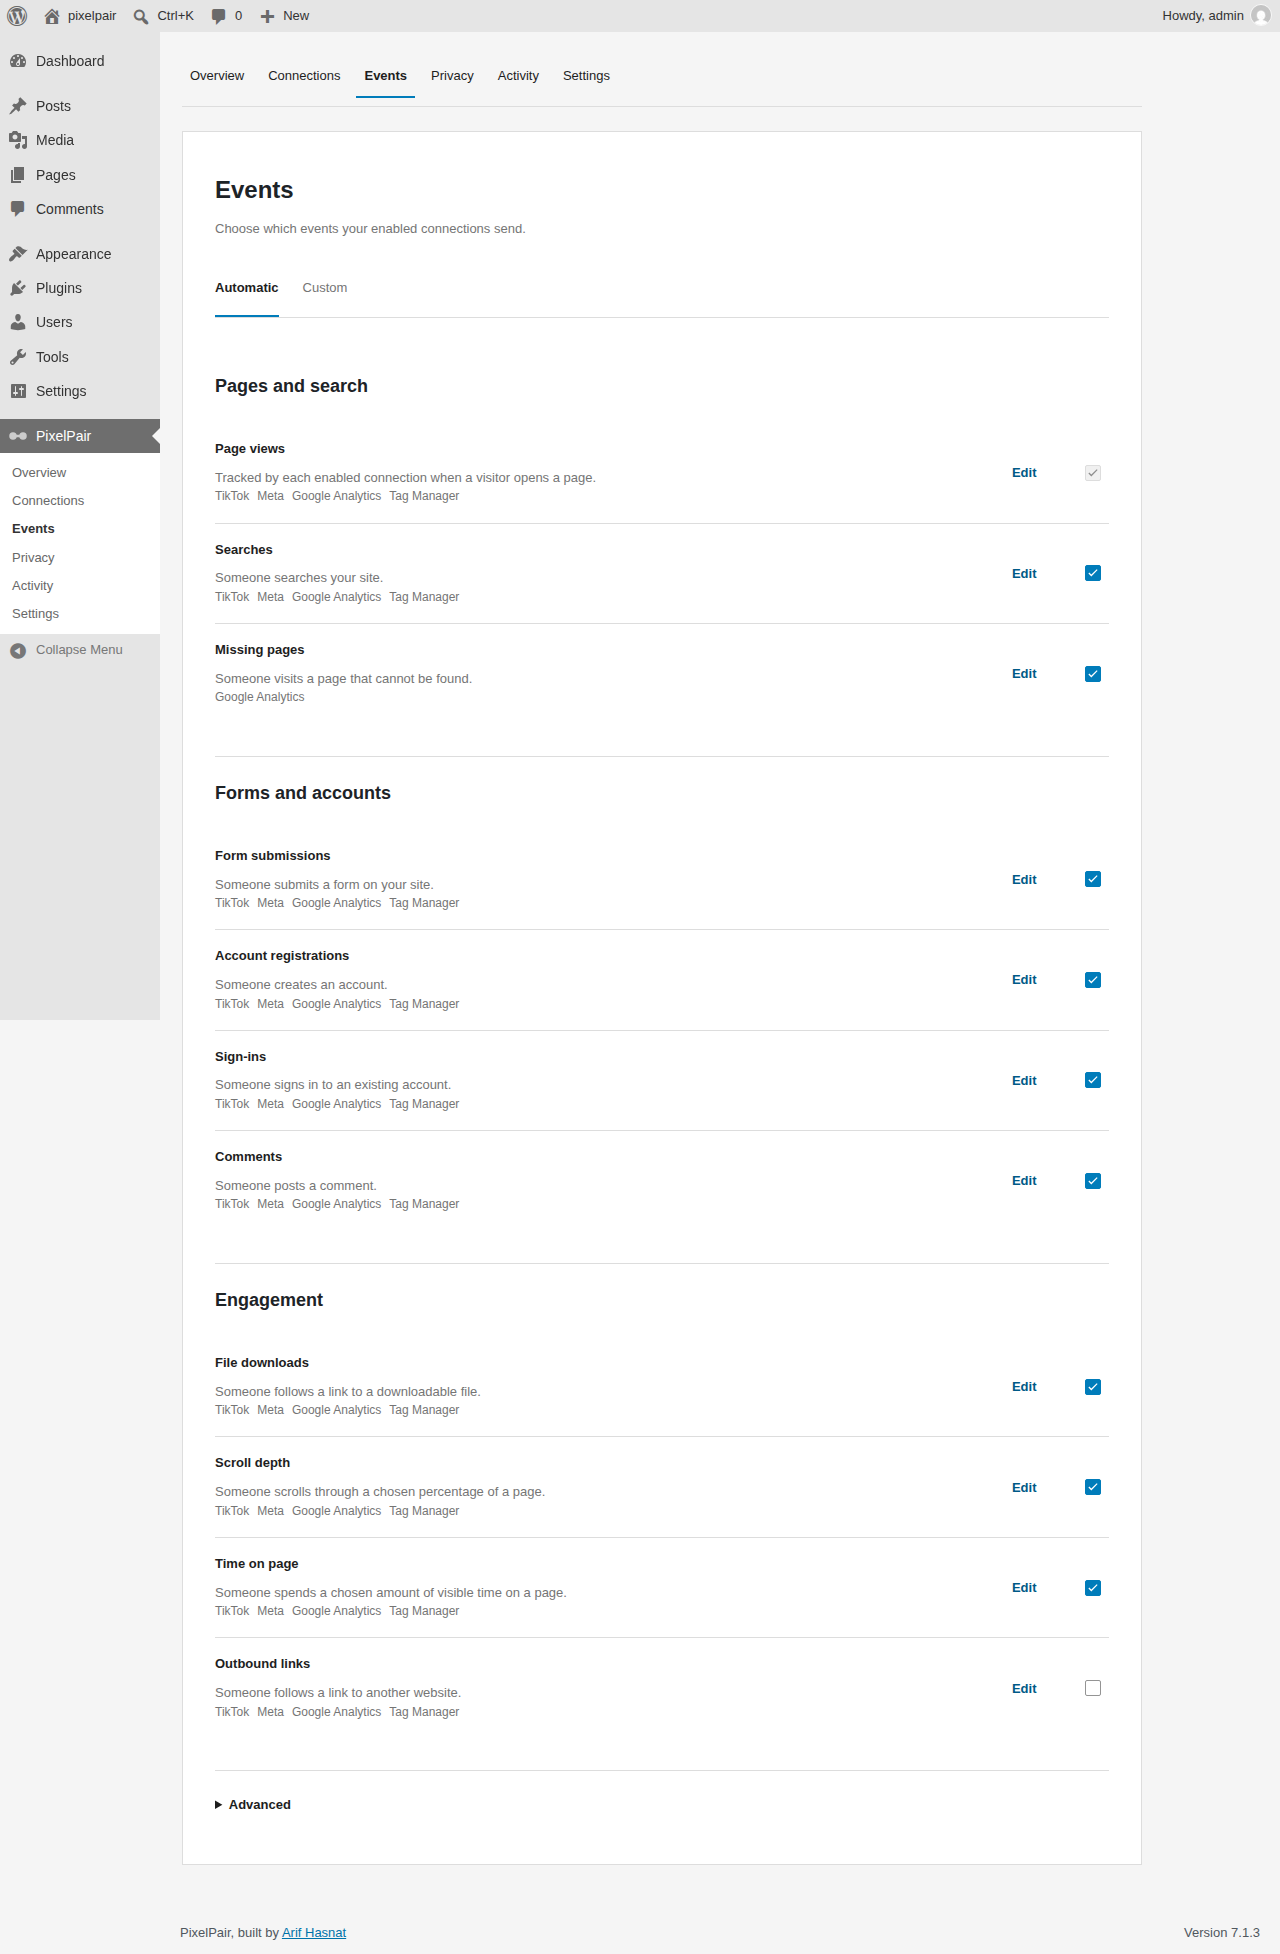Click the 'Howdy, admin' greeting
The height and width of the screenshot is (1954, 1280).
point(1203,16)
